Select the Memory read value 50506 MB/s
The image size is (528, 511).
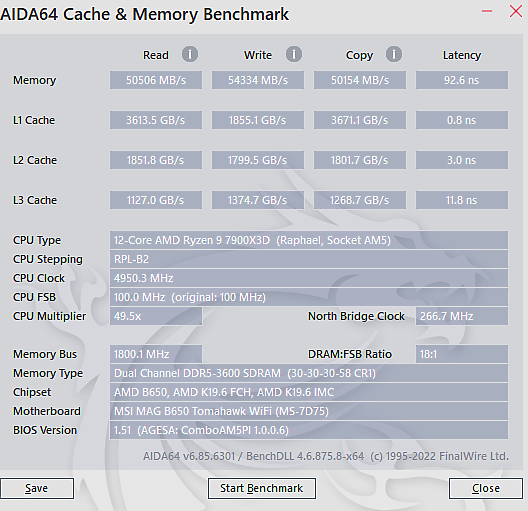coord(156,80)
